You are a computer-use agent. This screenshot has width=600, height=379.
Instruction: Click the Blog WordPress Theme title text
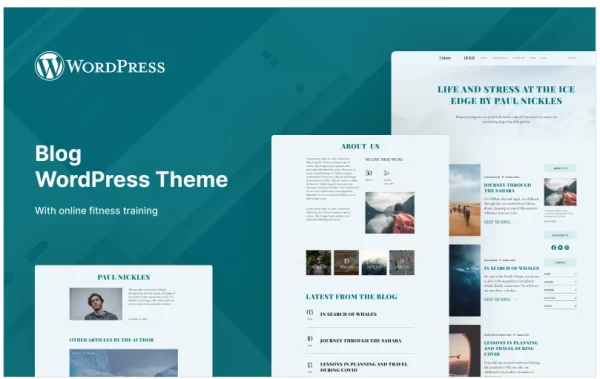pos(131,167)
